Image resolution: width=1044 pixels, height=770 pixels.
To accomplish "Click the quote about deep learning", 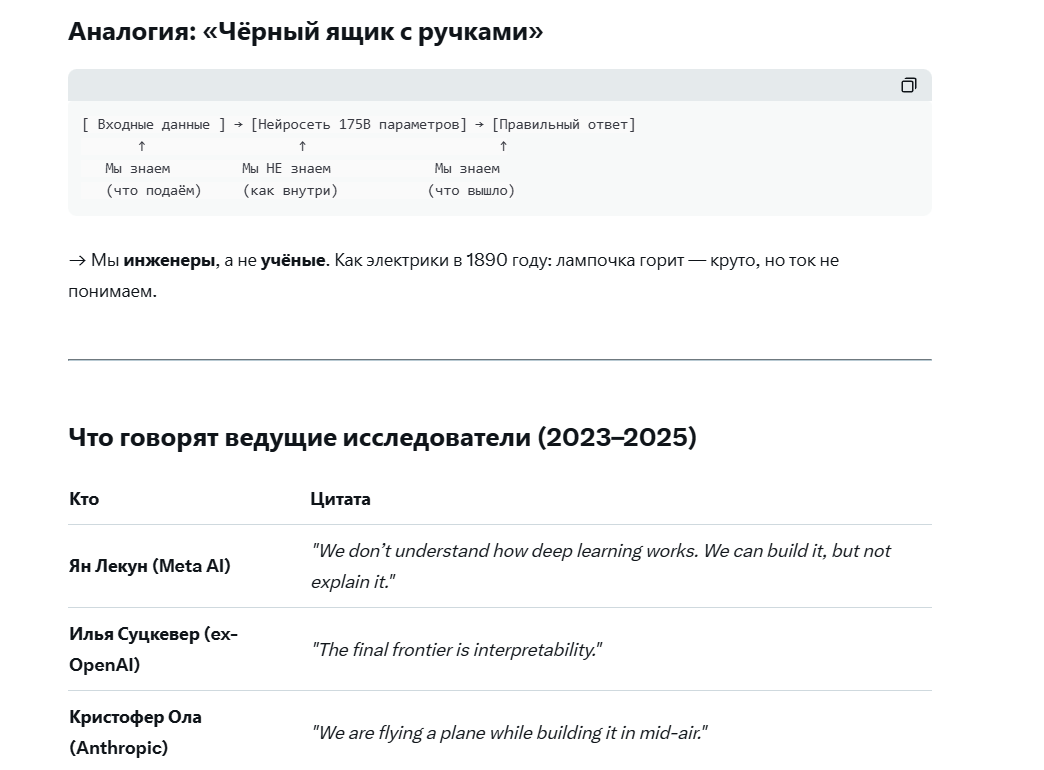I will (600, 565).
